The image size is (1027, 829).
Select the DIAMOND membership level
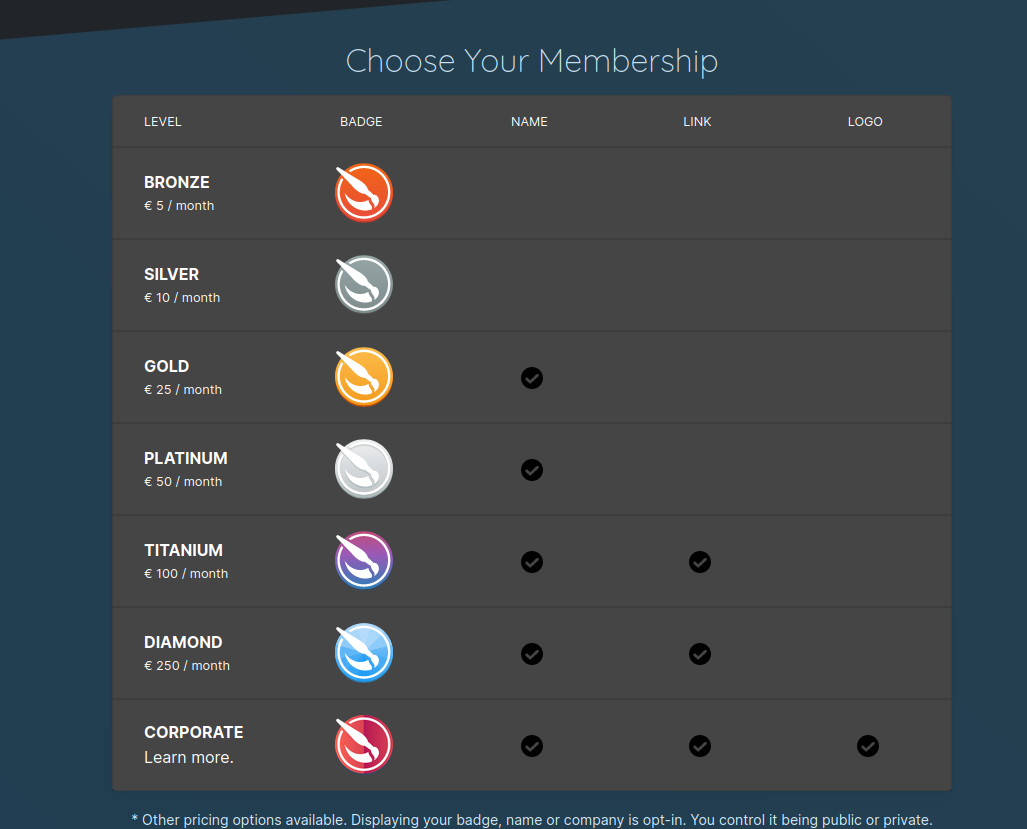coord(183,642)
